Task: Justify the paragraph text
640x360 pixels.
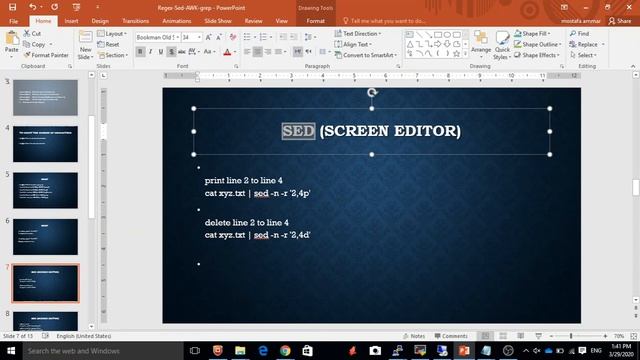Action: 278,52
